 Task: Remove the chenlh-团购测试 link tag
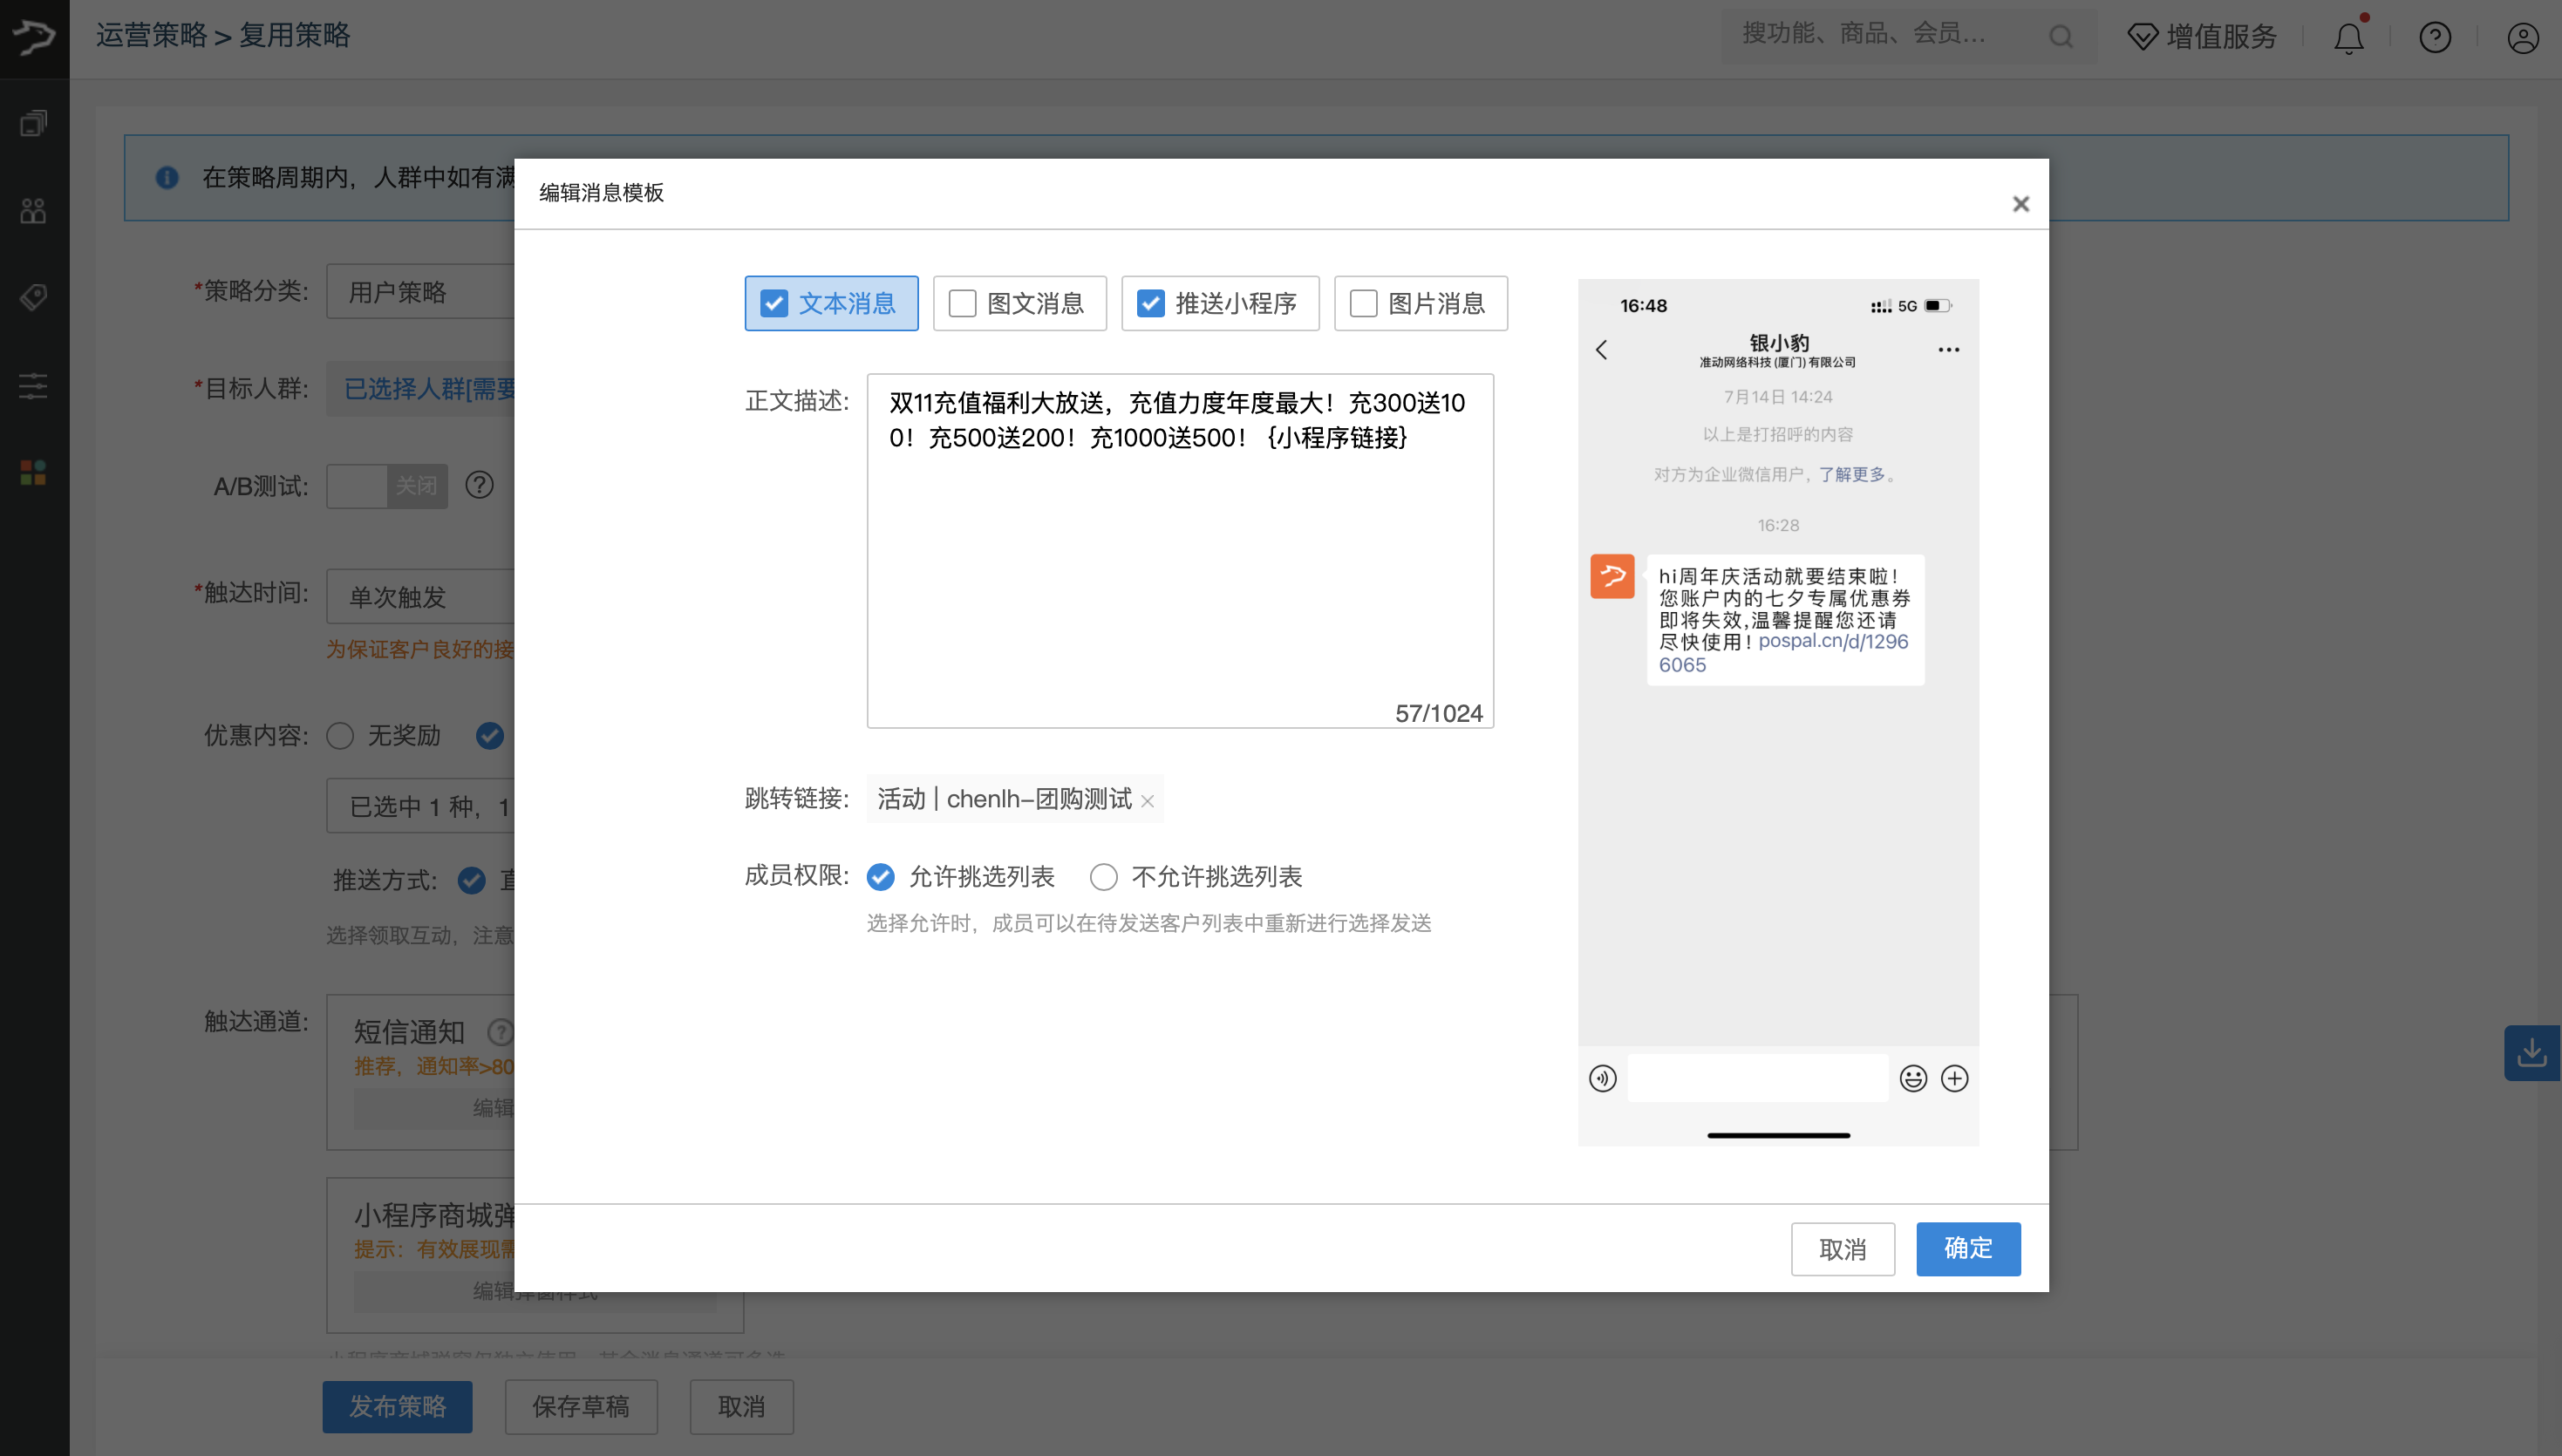[x=1147, y=801]
